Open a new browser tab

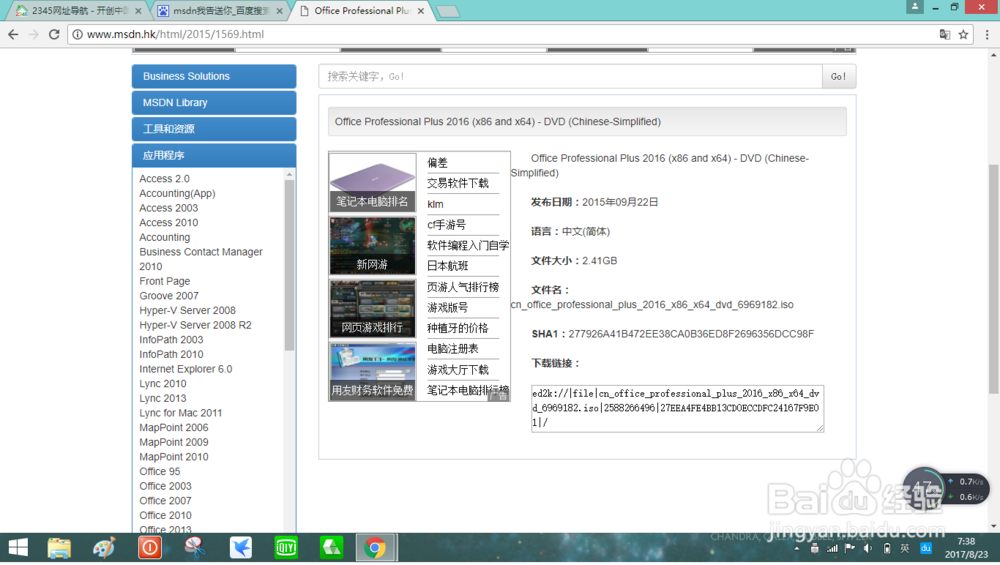[448, 11]
